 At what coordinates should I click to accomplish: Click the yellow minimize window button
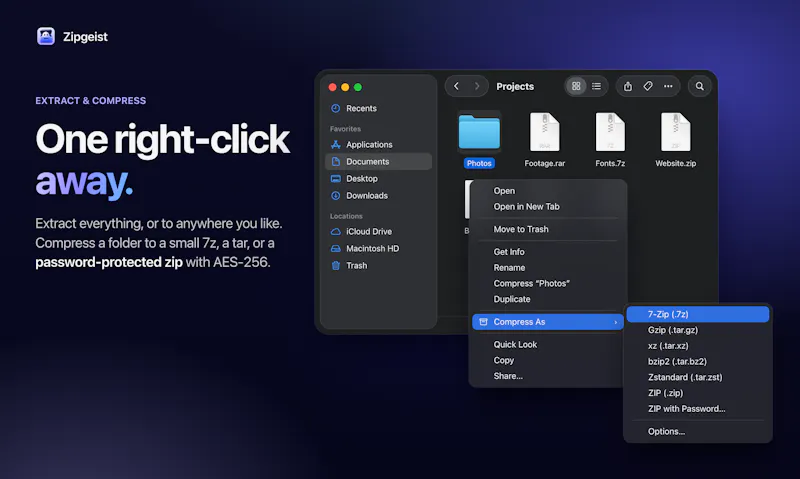tap(345, 87)
